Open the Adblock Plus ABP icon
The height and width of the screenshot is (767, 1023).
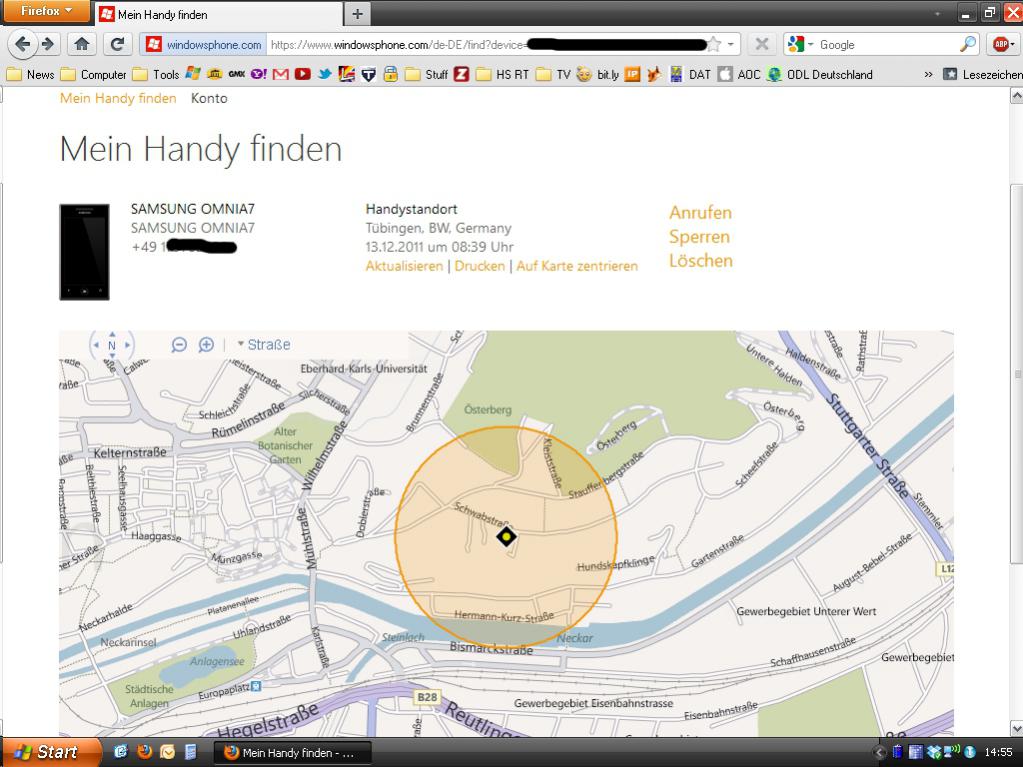(1001, 44)
